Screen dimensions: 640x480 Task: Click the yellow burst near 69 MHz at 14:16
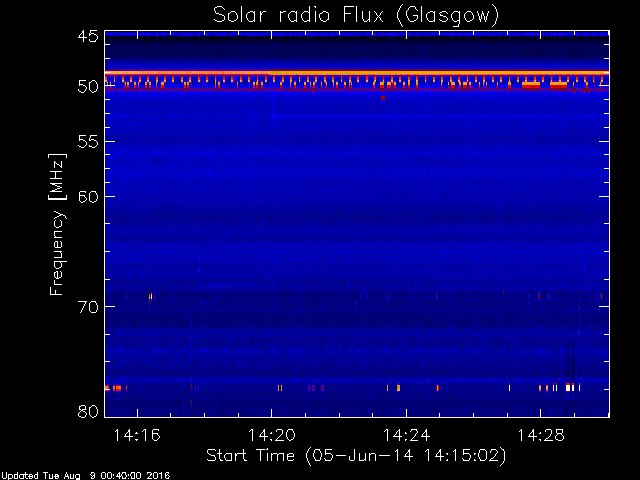pos(151,296)
